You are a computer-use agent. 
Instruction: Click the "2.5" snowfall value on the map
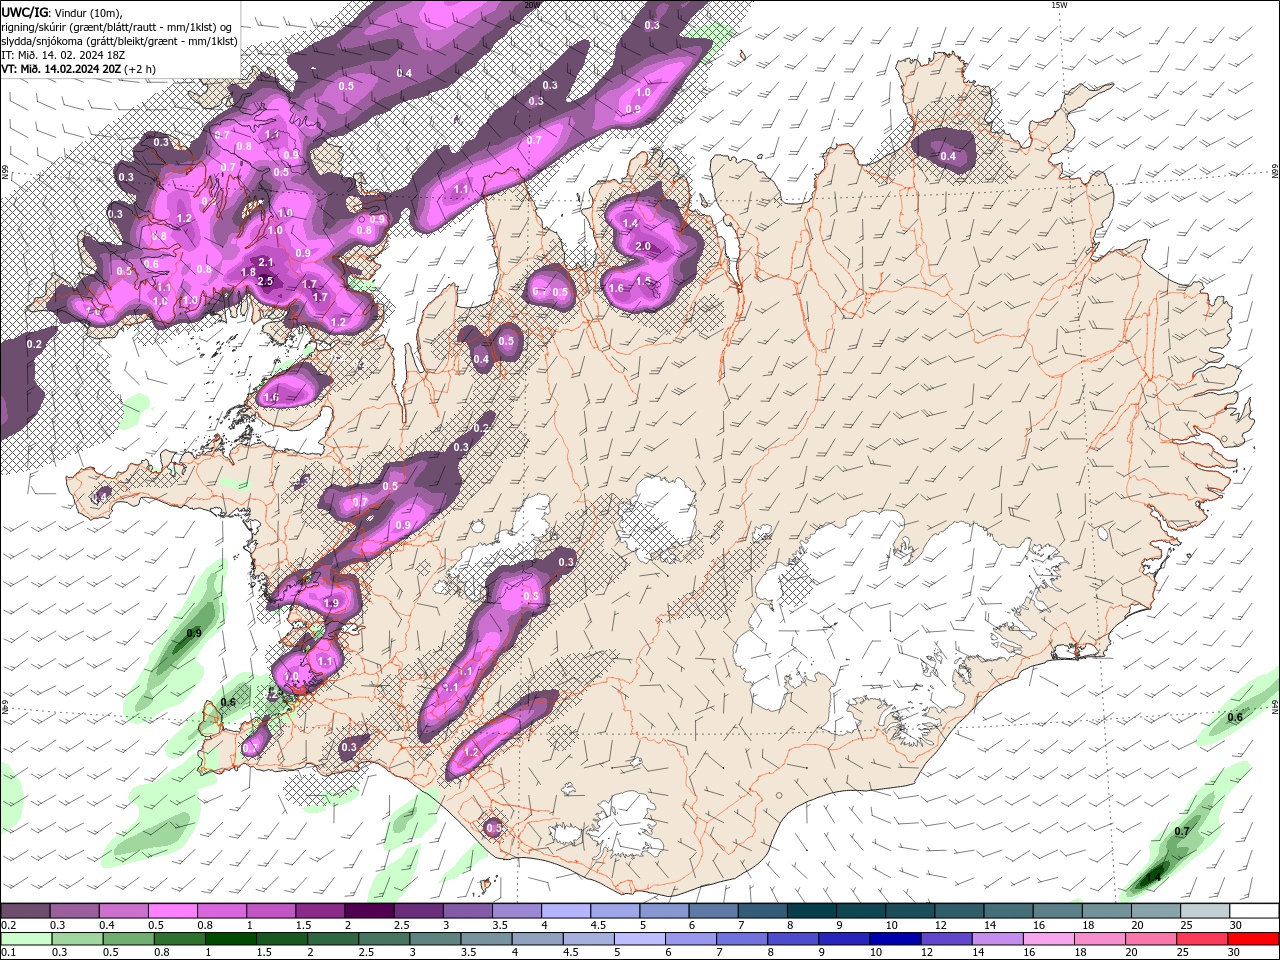point(265,281)
